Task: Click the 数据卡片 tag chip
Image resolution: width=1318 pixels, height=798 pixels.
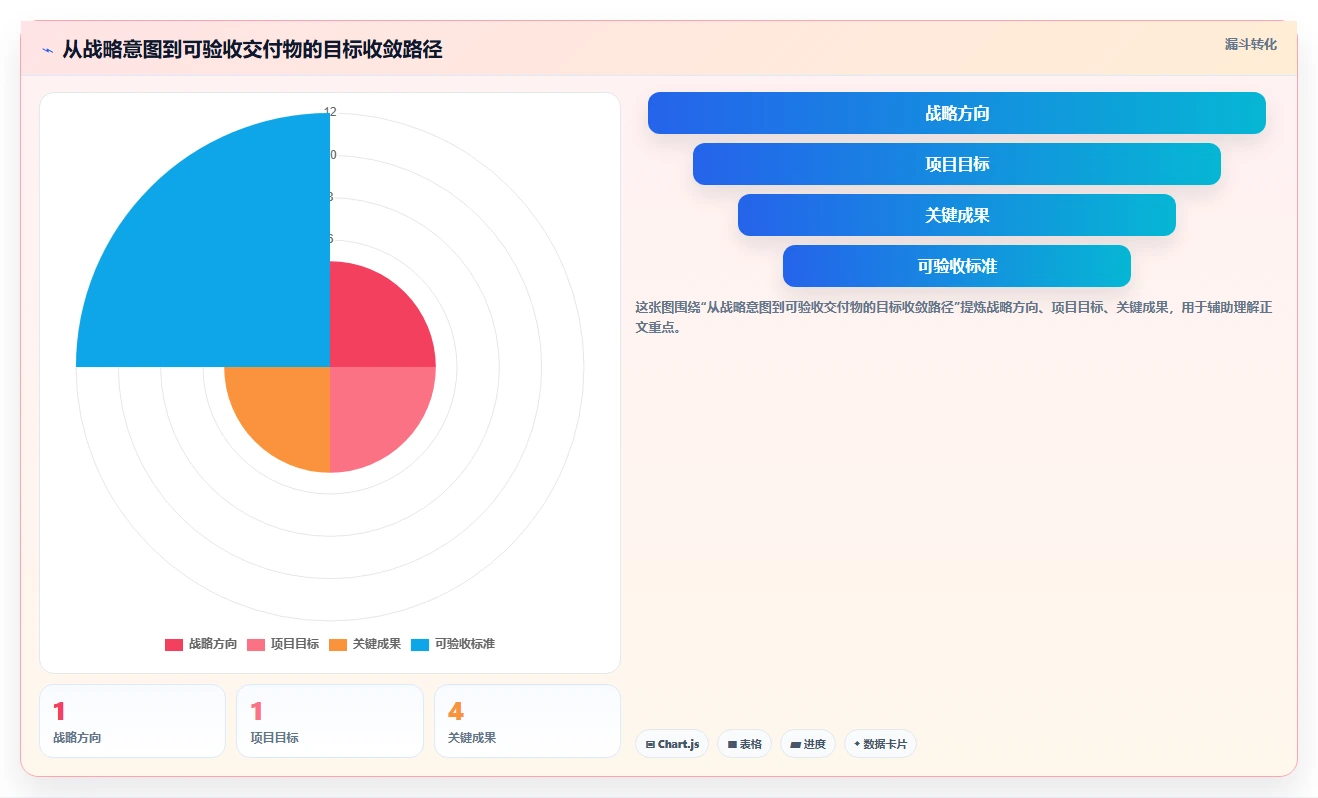Action: (x=880, y=744)
